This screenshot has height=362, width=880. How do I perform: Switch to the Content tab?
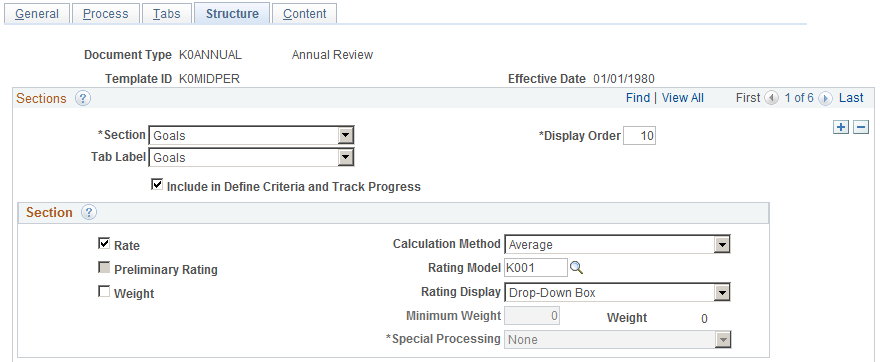coord(305,13)
